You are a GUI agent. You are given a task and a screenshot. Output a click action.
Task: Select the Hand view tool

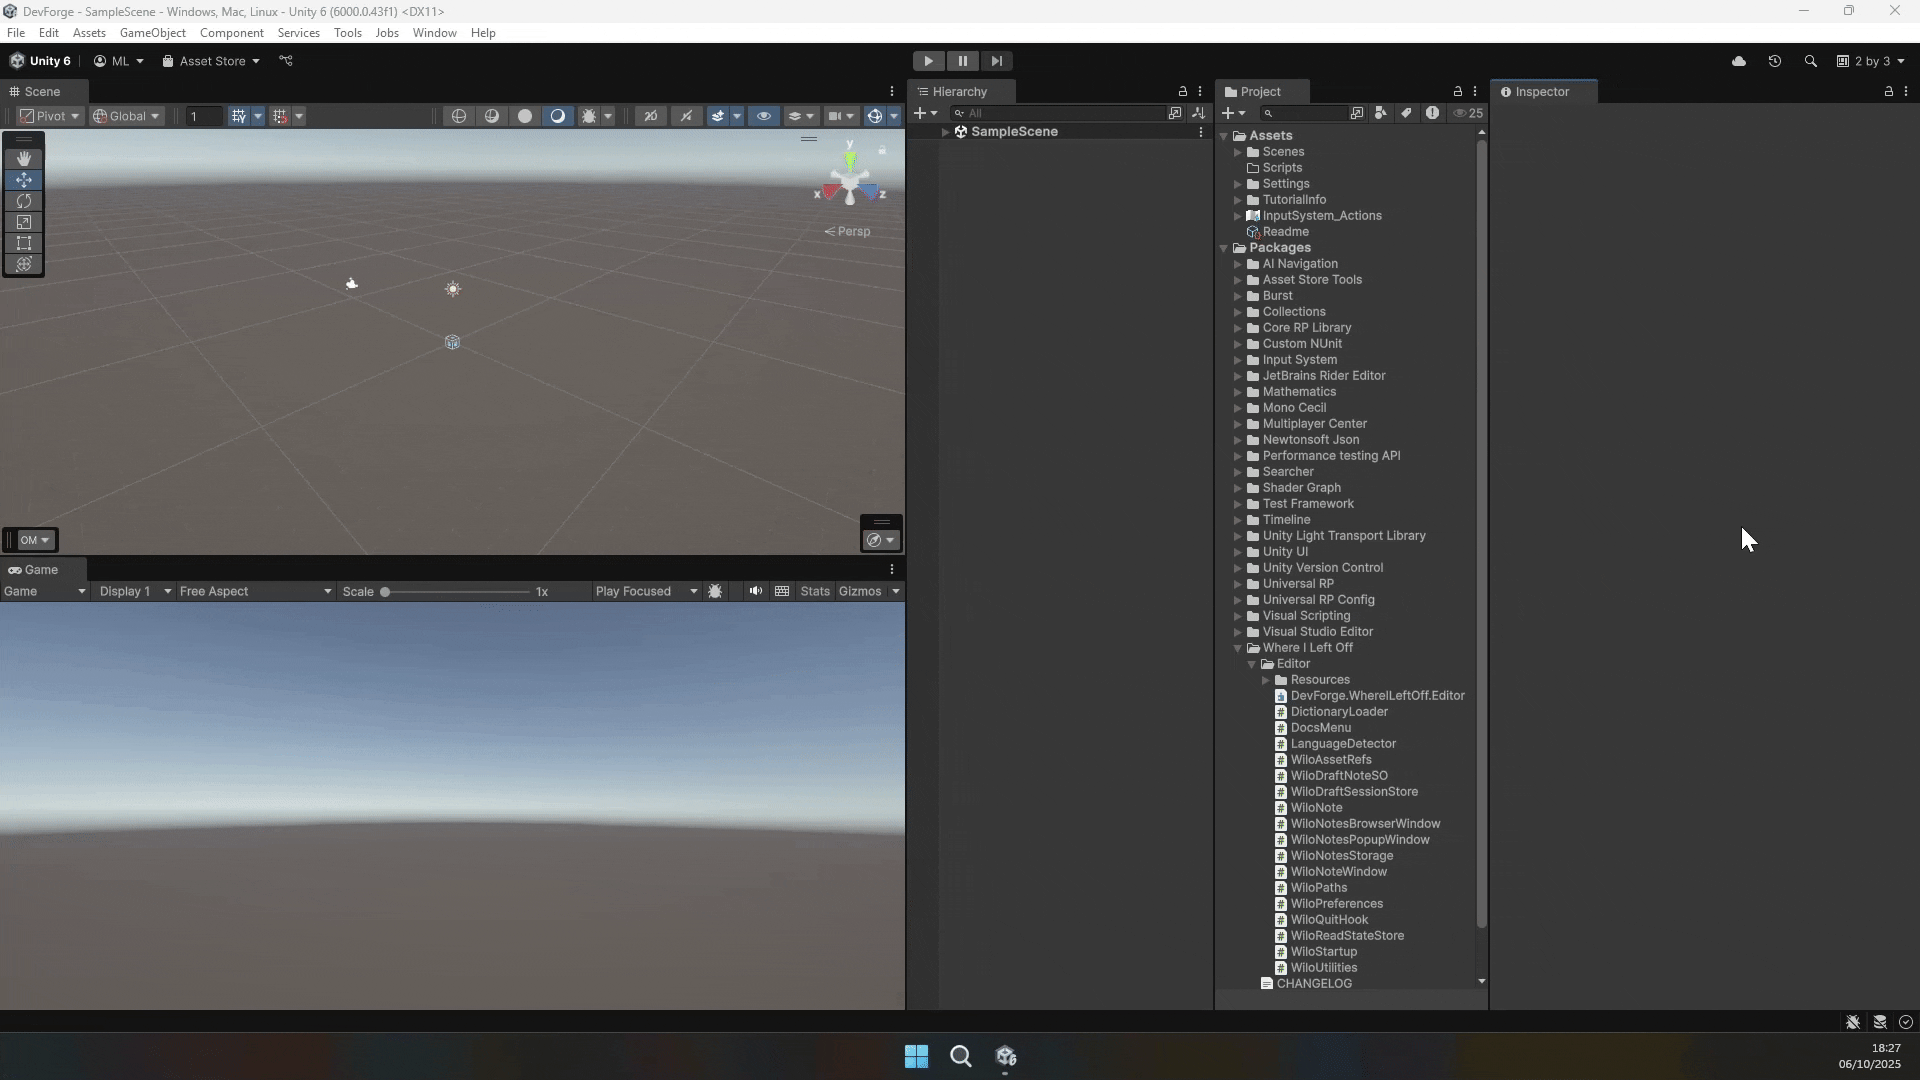click(24, 159)
